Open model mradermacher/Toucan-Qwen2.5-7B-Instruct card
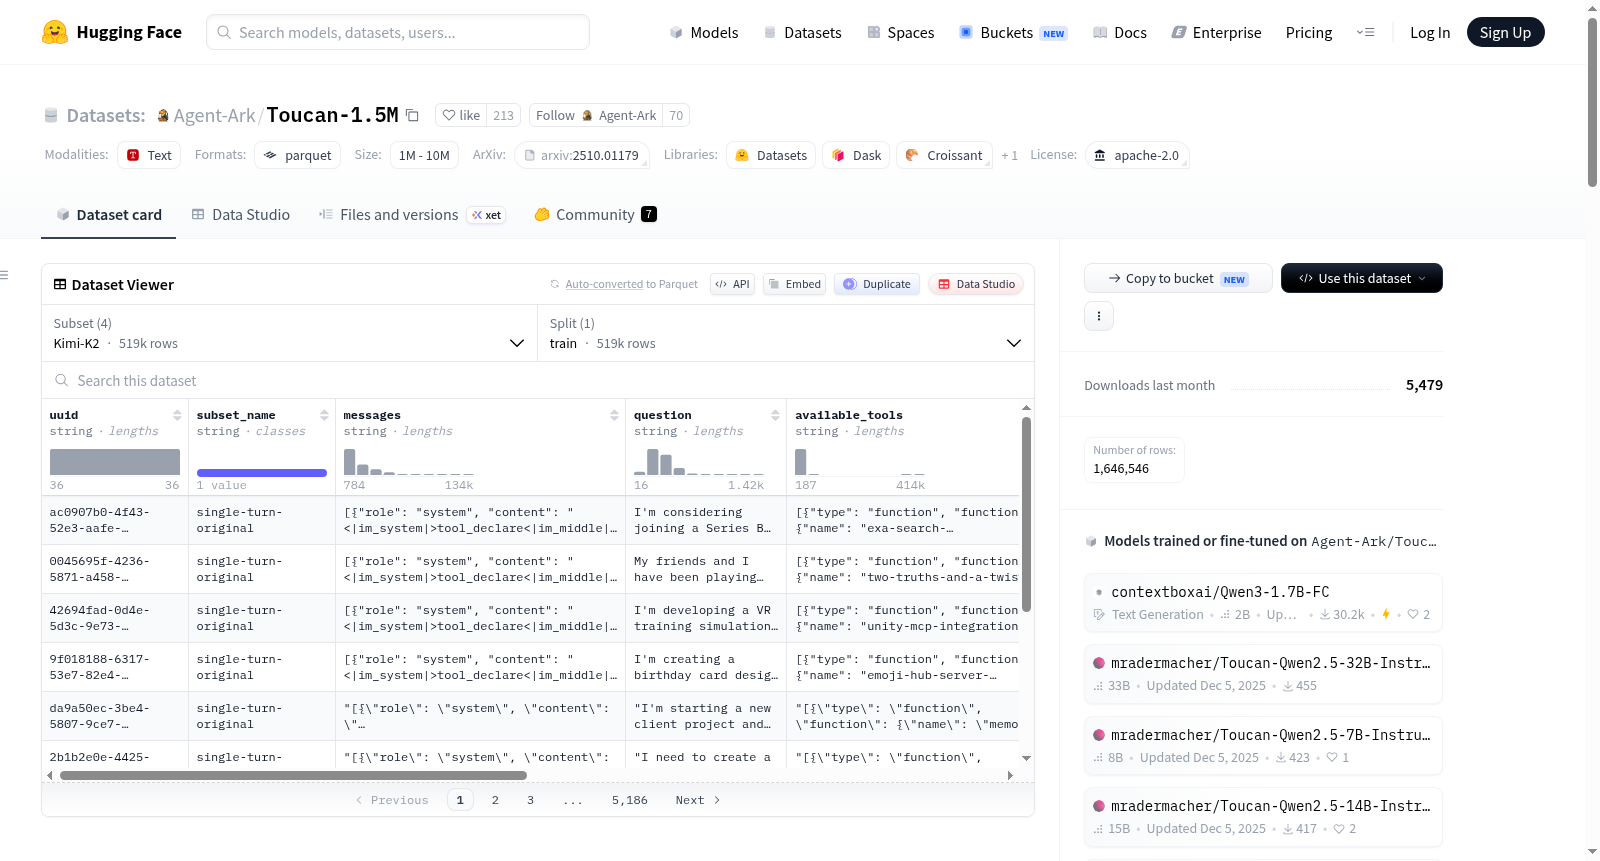Screen dimensions: 1600x861 click(1263, 745)
